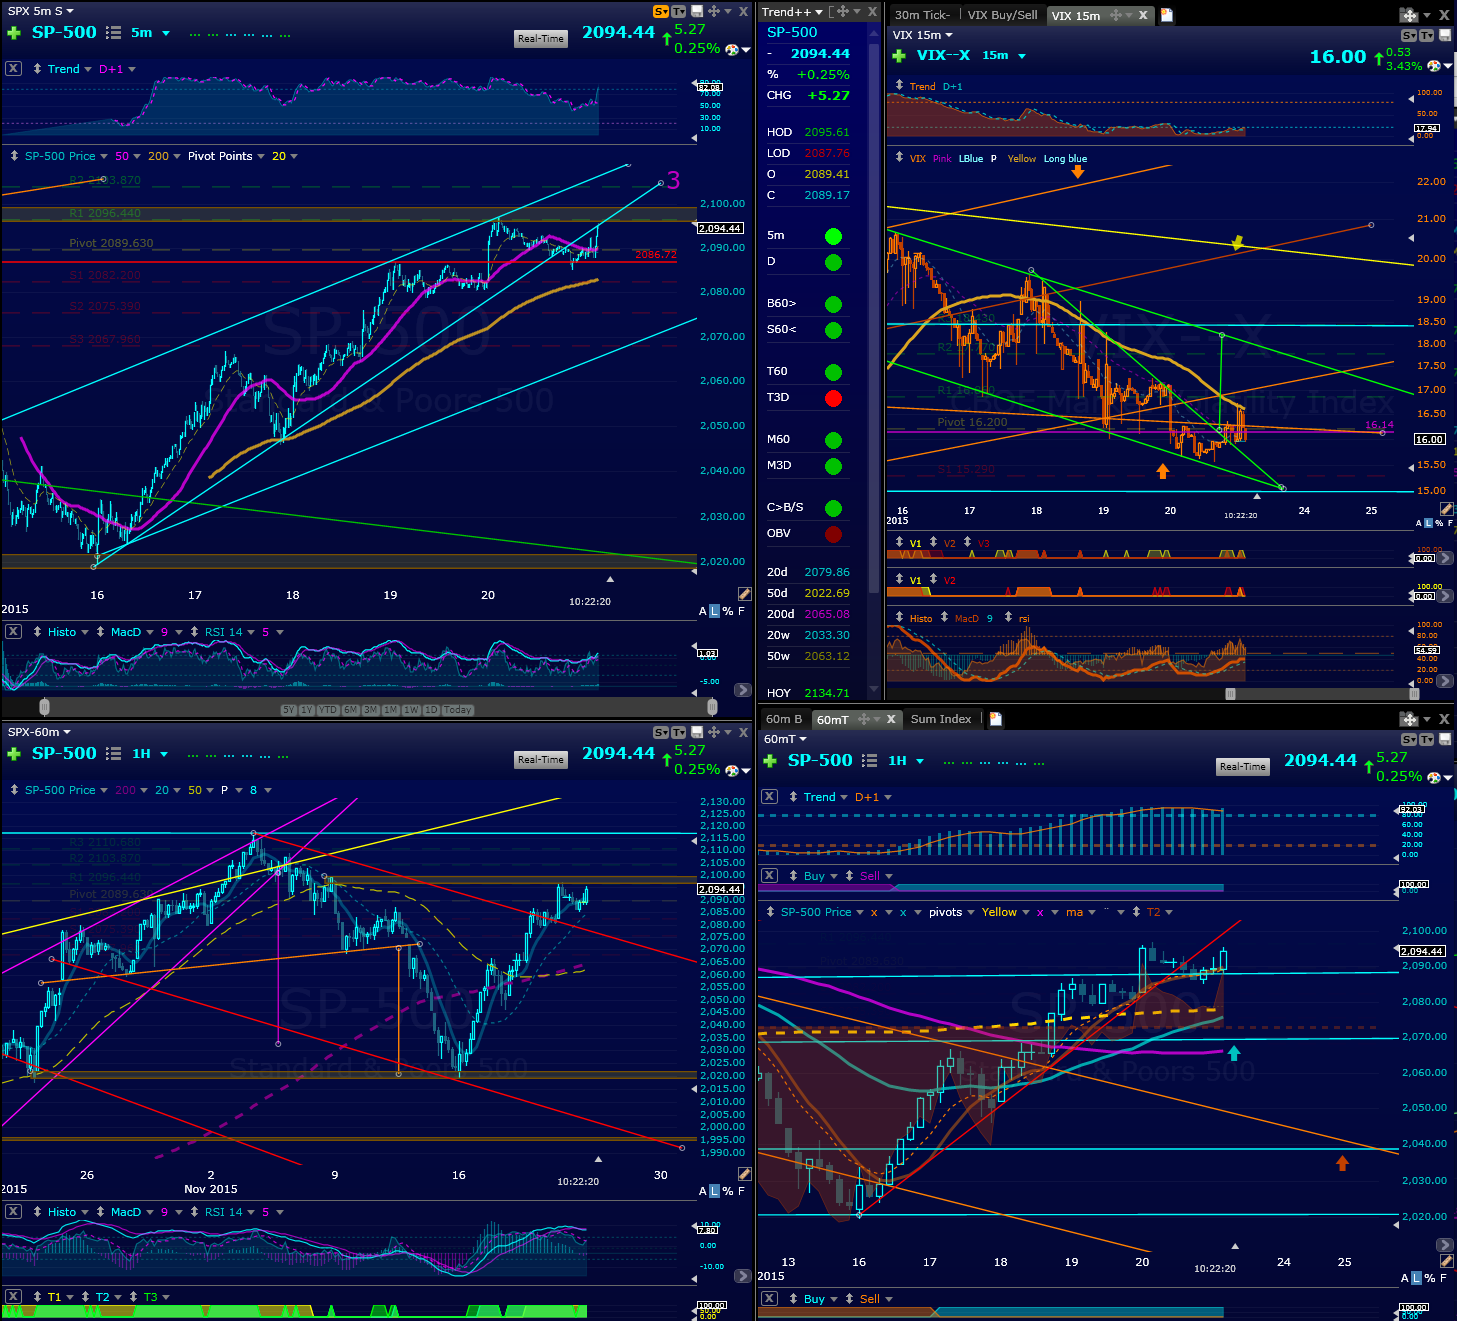Toggle % percent scale in VIX 15m chart
The image size is (1457, 1321).
click(x=1439, y=523)
